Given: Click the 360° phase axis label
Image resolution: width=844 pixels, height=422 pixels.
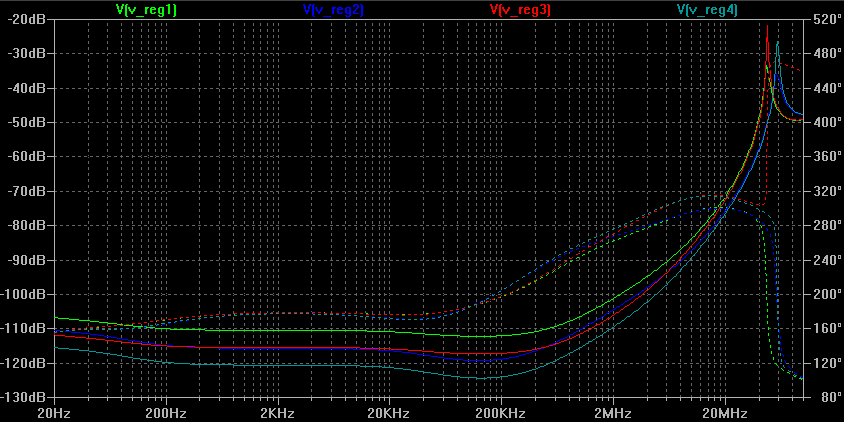Looking at the screenshot, I should (x=826, y=157).
